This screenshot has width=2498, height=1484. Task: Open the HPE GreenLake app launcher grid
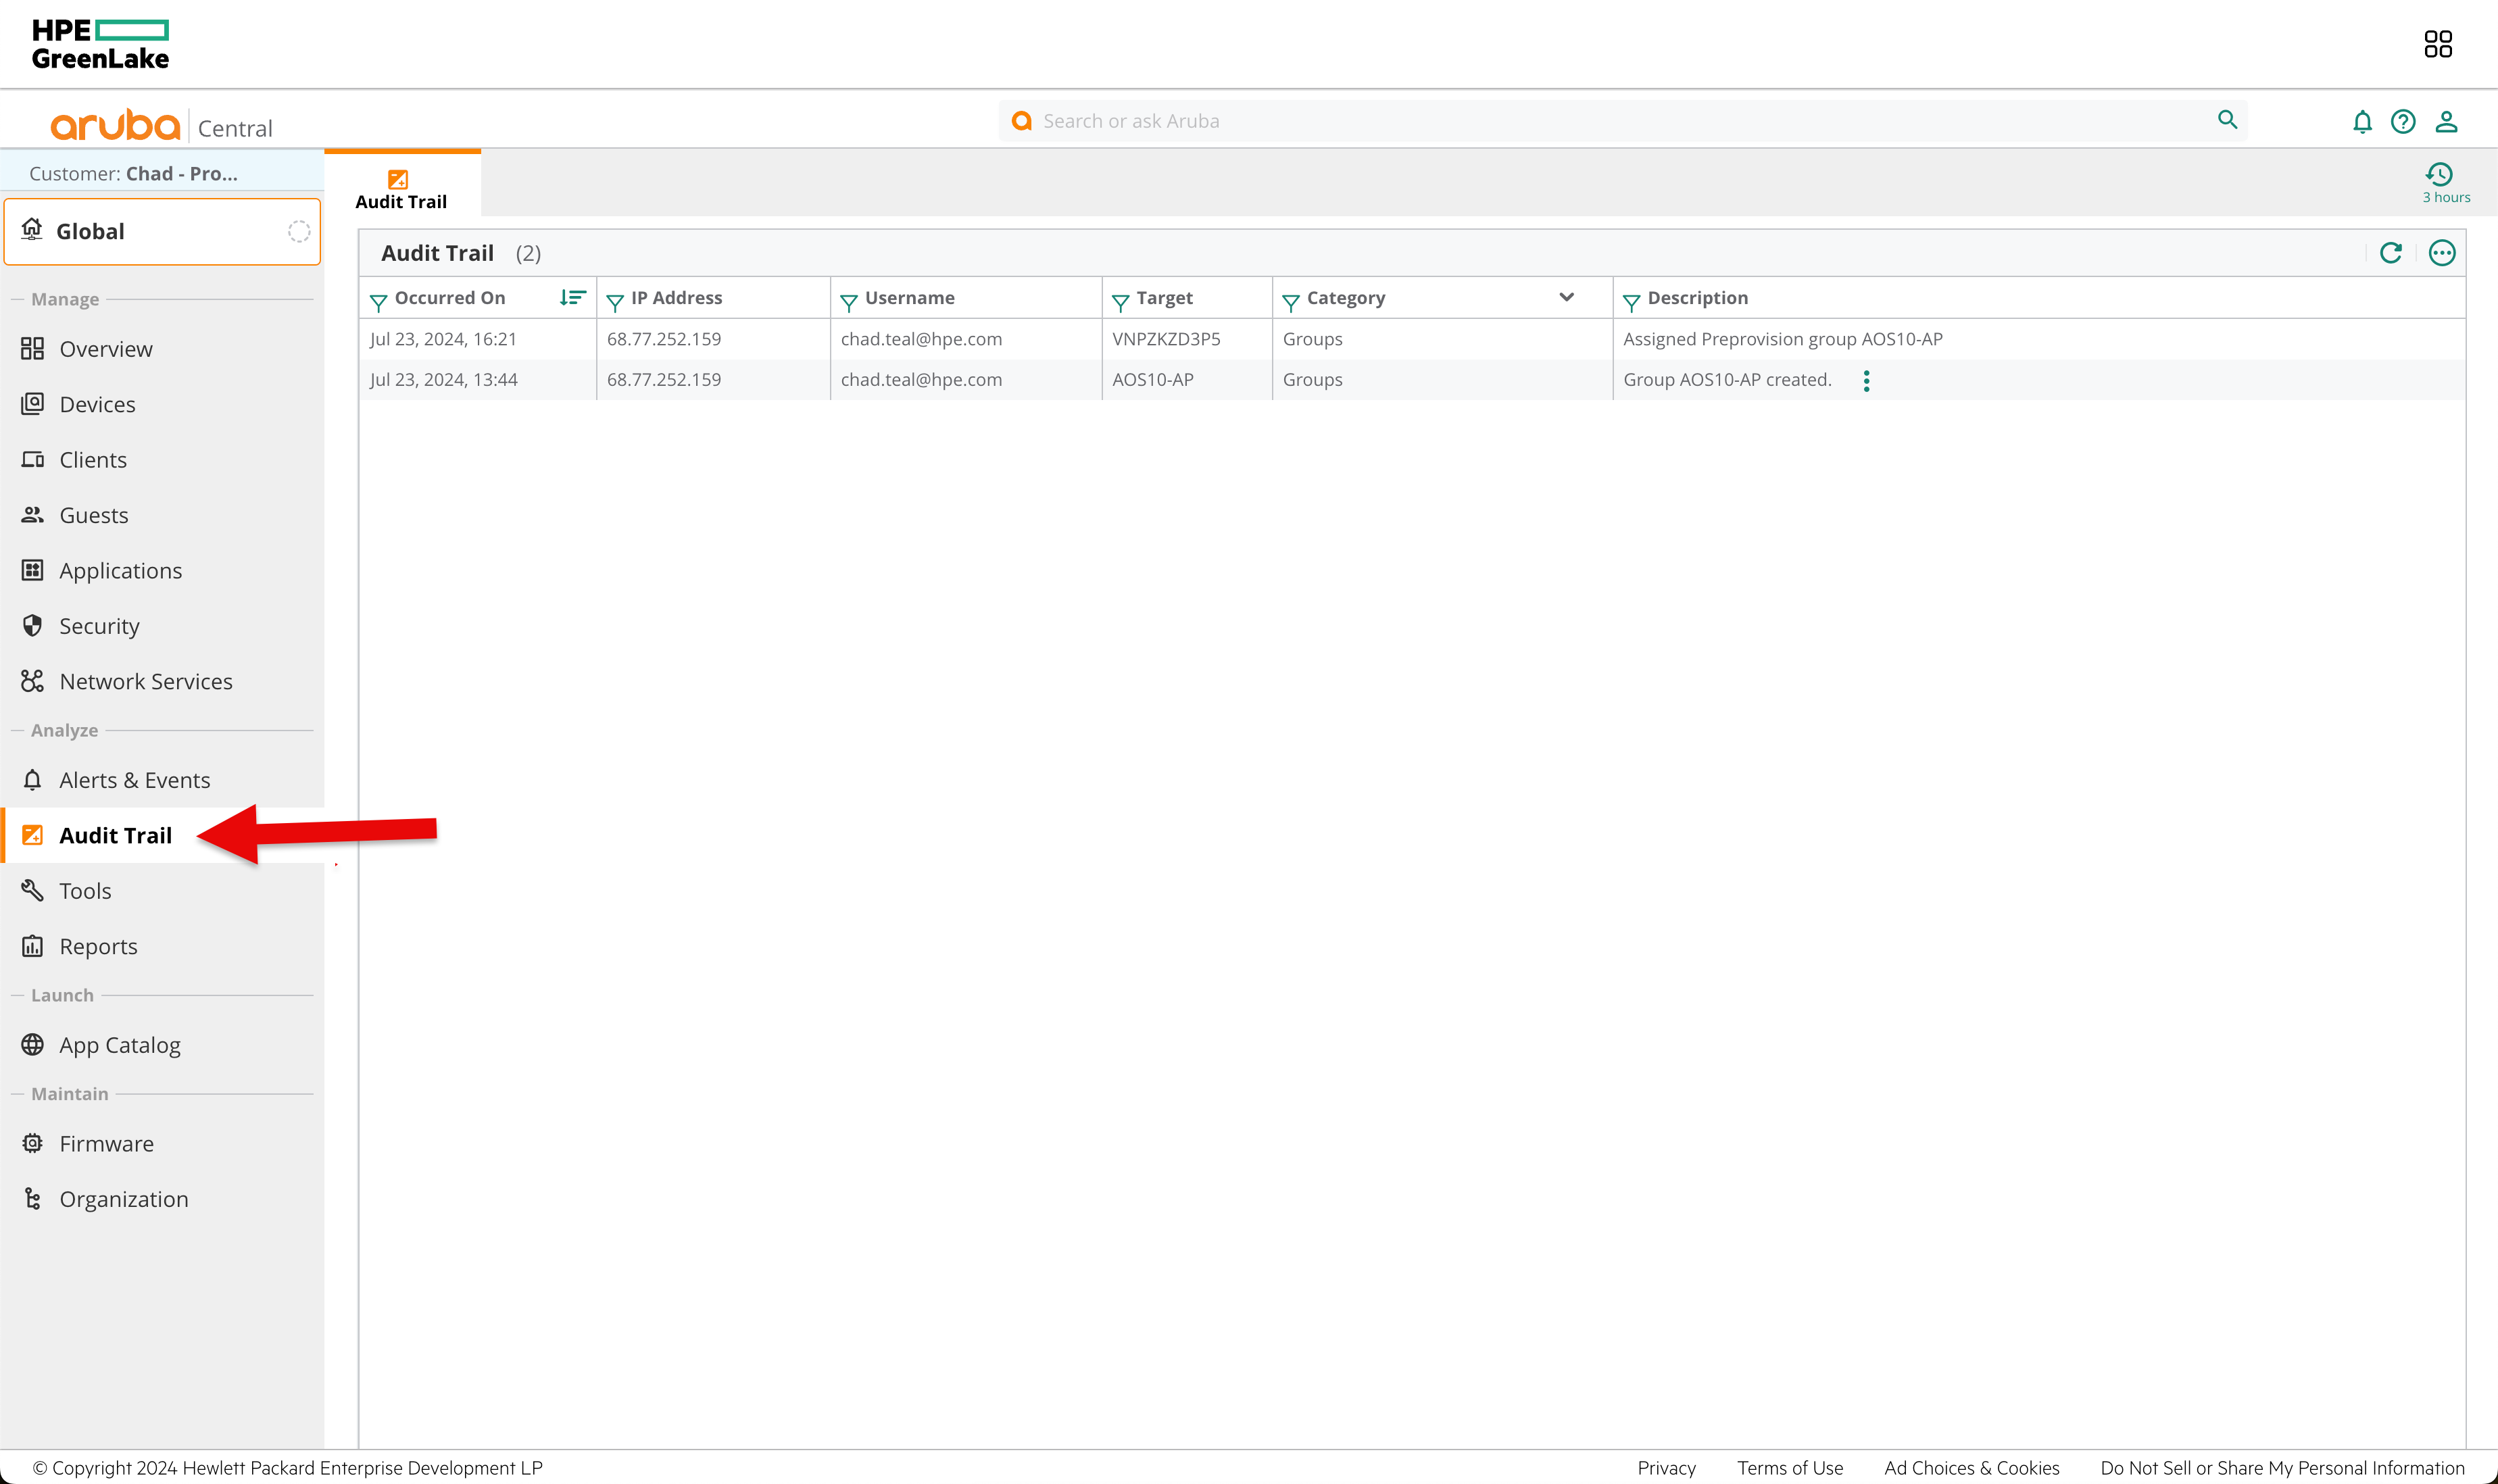(x=2439, y=43)
